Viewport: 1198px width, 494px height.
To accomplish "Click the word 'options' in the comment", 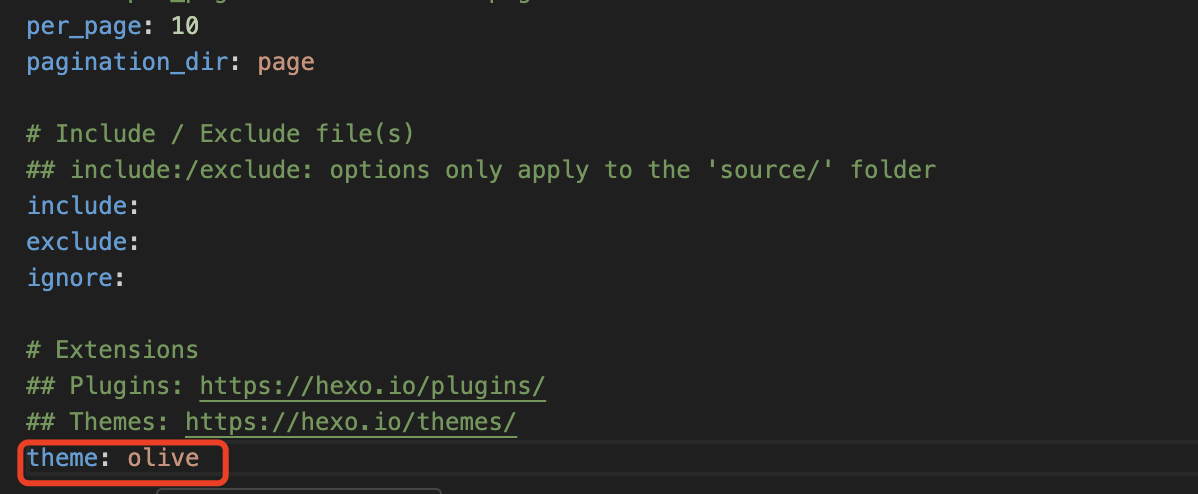I will point(379,170).
